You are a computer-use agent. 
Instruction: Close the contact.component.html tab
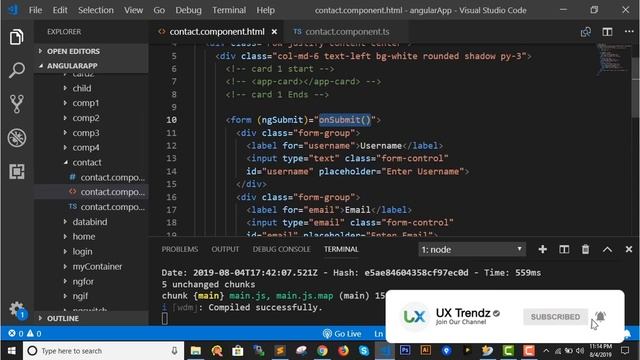[x=274, y=32]
